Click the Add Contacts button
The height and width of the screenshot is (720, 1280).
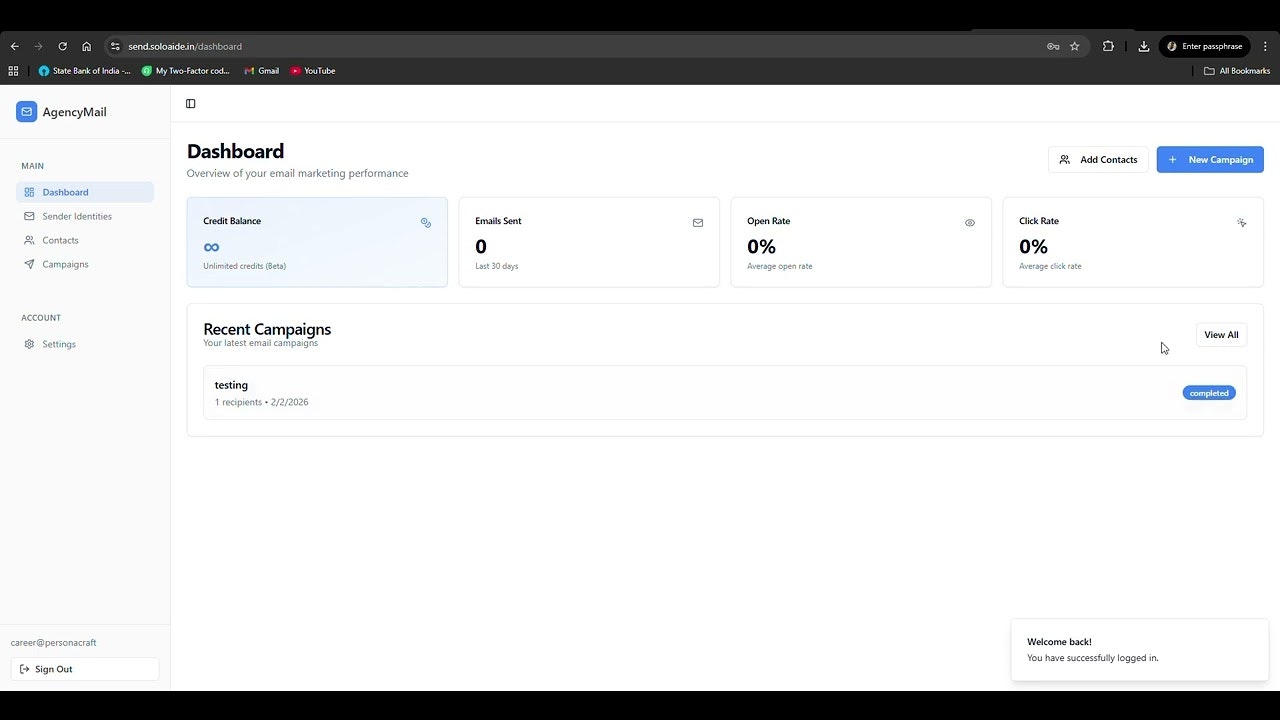tap(1098, 160)
